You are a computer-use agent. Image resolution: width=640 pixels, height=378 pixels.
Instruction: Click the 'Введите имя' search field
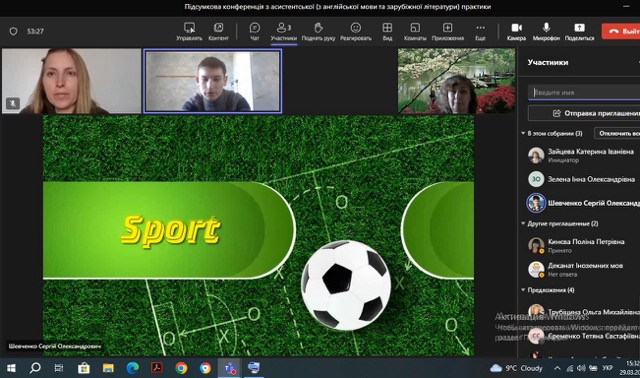click(x=584, y=92)
